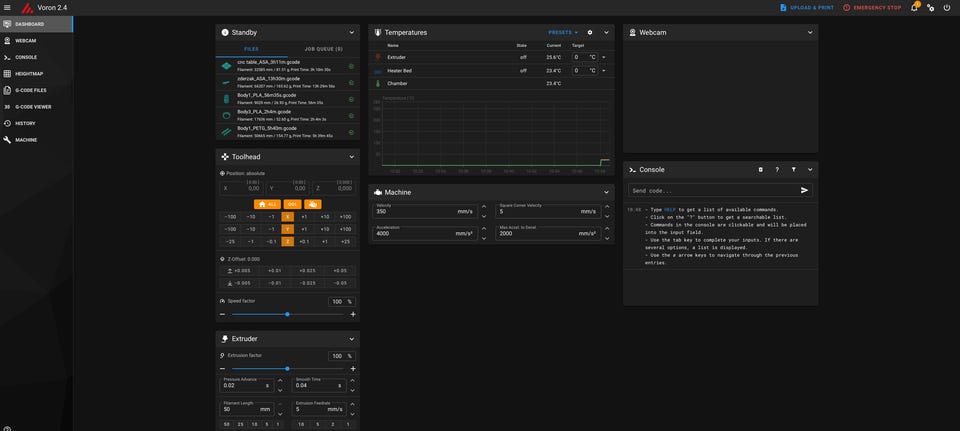This screenshot has width=960, height=431.
Task: Click the Smooth Time input field
Action: click(320, 385)
